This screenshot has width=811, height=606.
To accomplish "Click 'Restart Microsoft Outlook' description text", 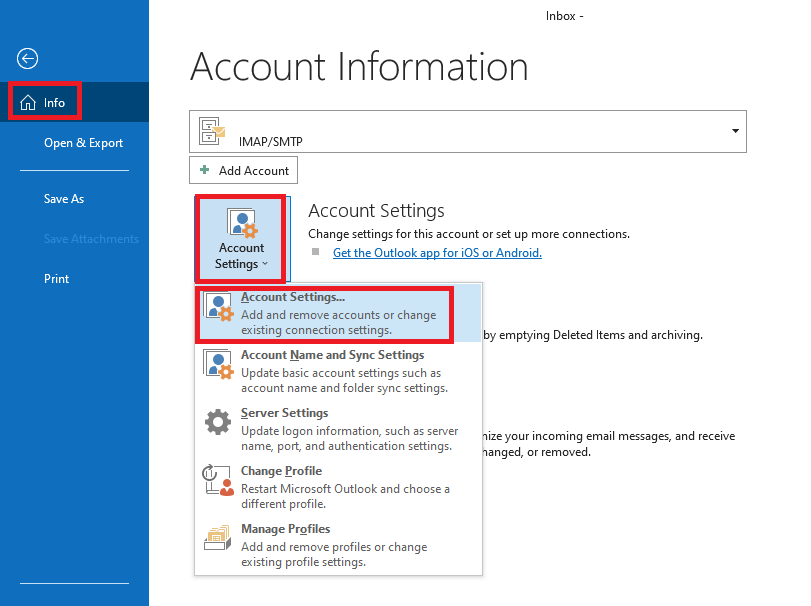I will coord(345,496).
